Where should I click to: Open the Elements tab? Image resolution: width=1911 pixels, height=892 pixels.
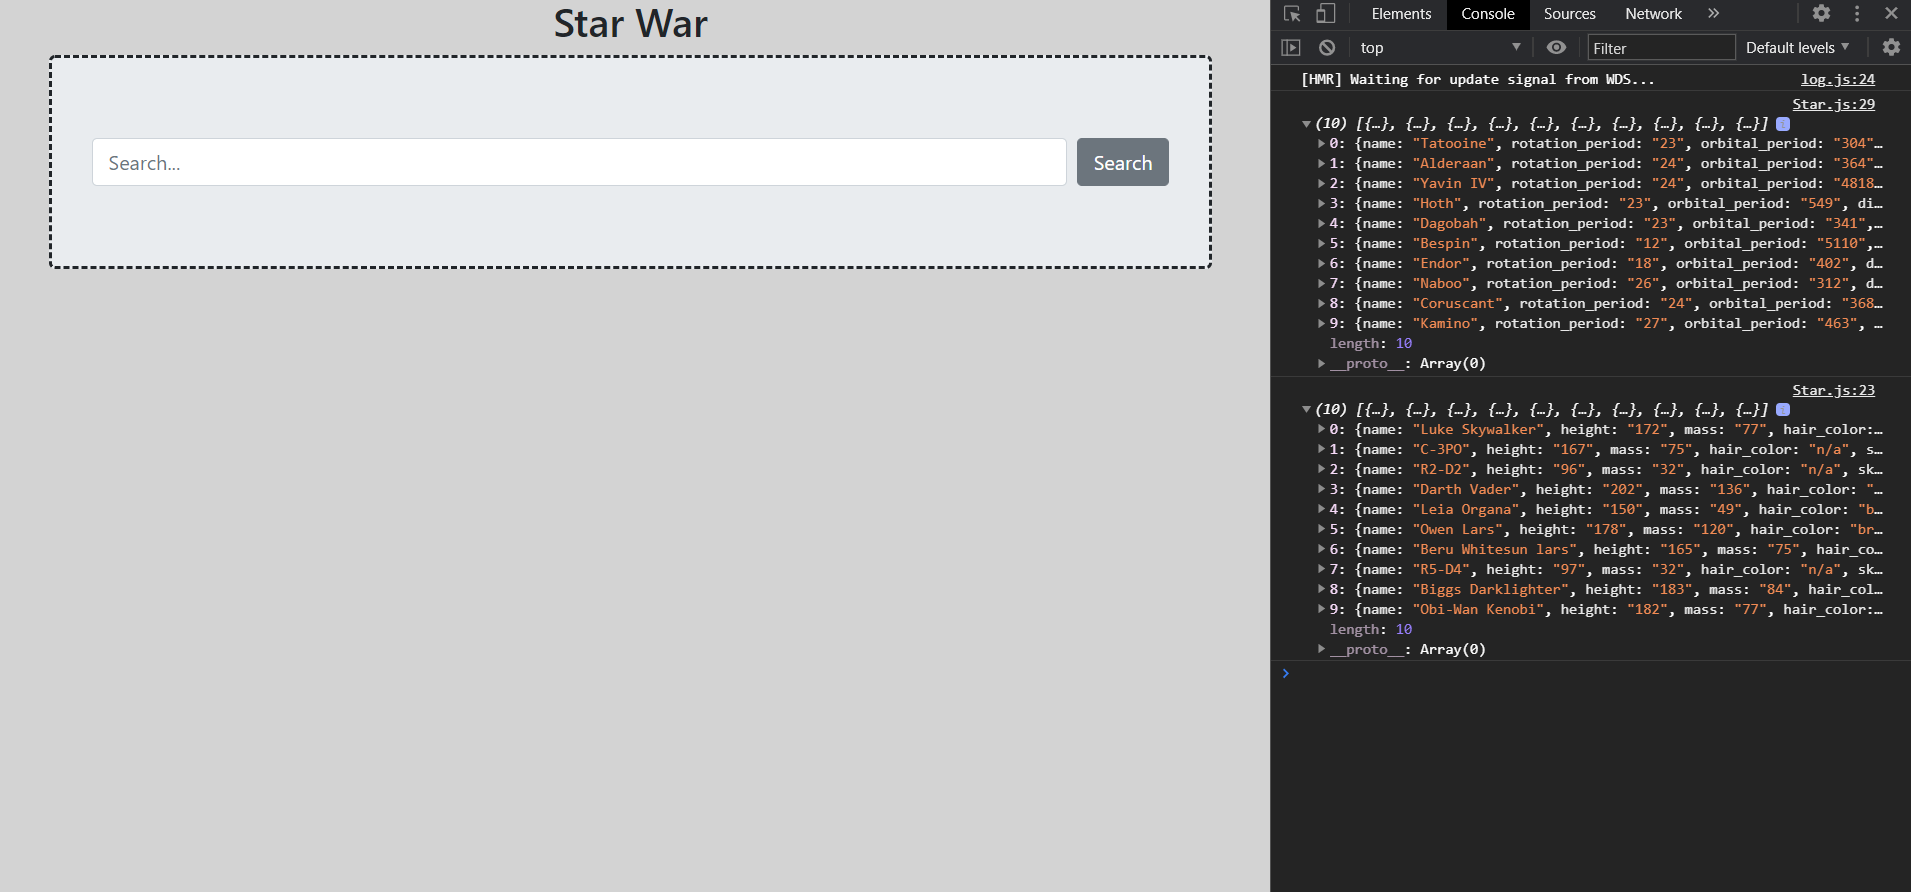(1401, 14)
